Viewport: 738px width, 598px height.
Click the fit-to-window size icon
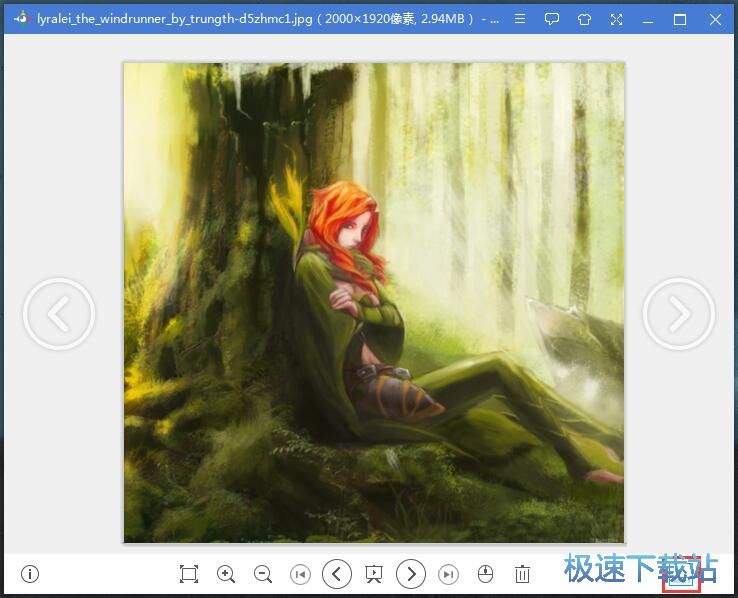189,574
